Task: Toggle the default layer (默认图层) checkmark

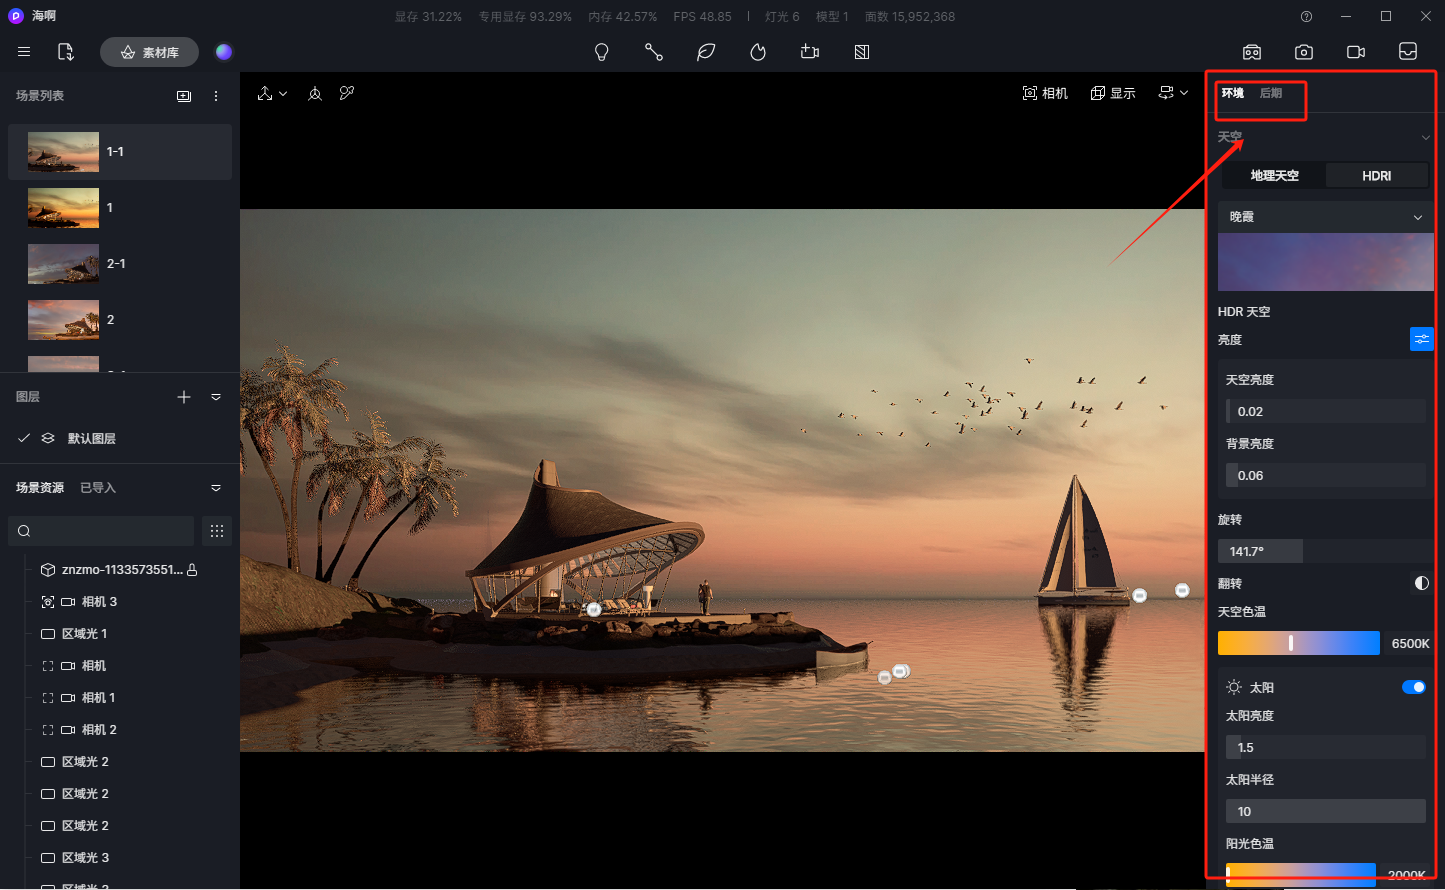Action: pos(24,438)
